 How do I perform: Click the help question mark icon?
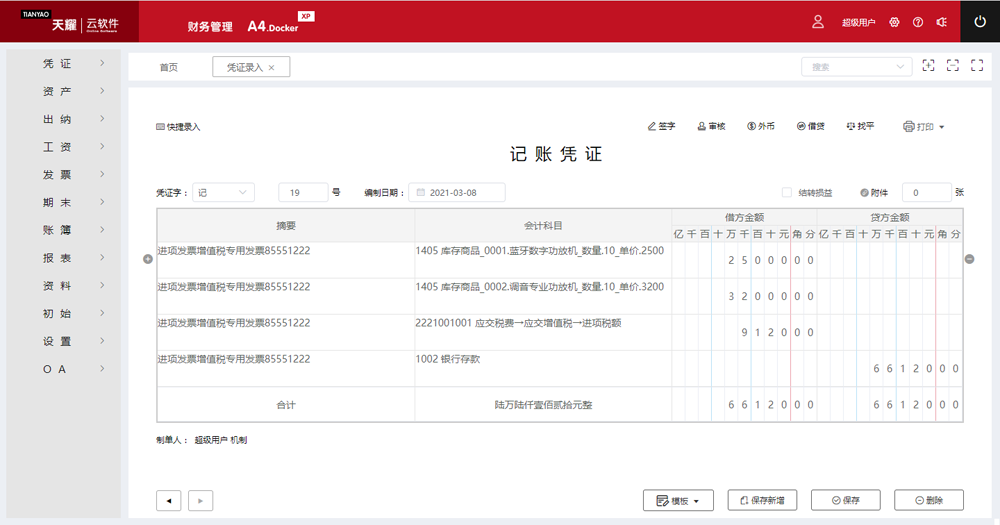click(918, 22)
